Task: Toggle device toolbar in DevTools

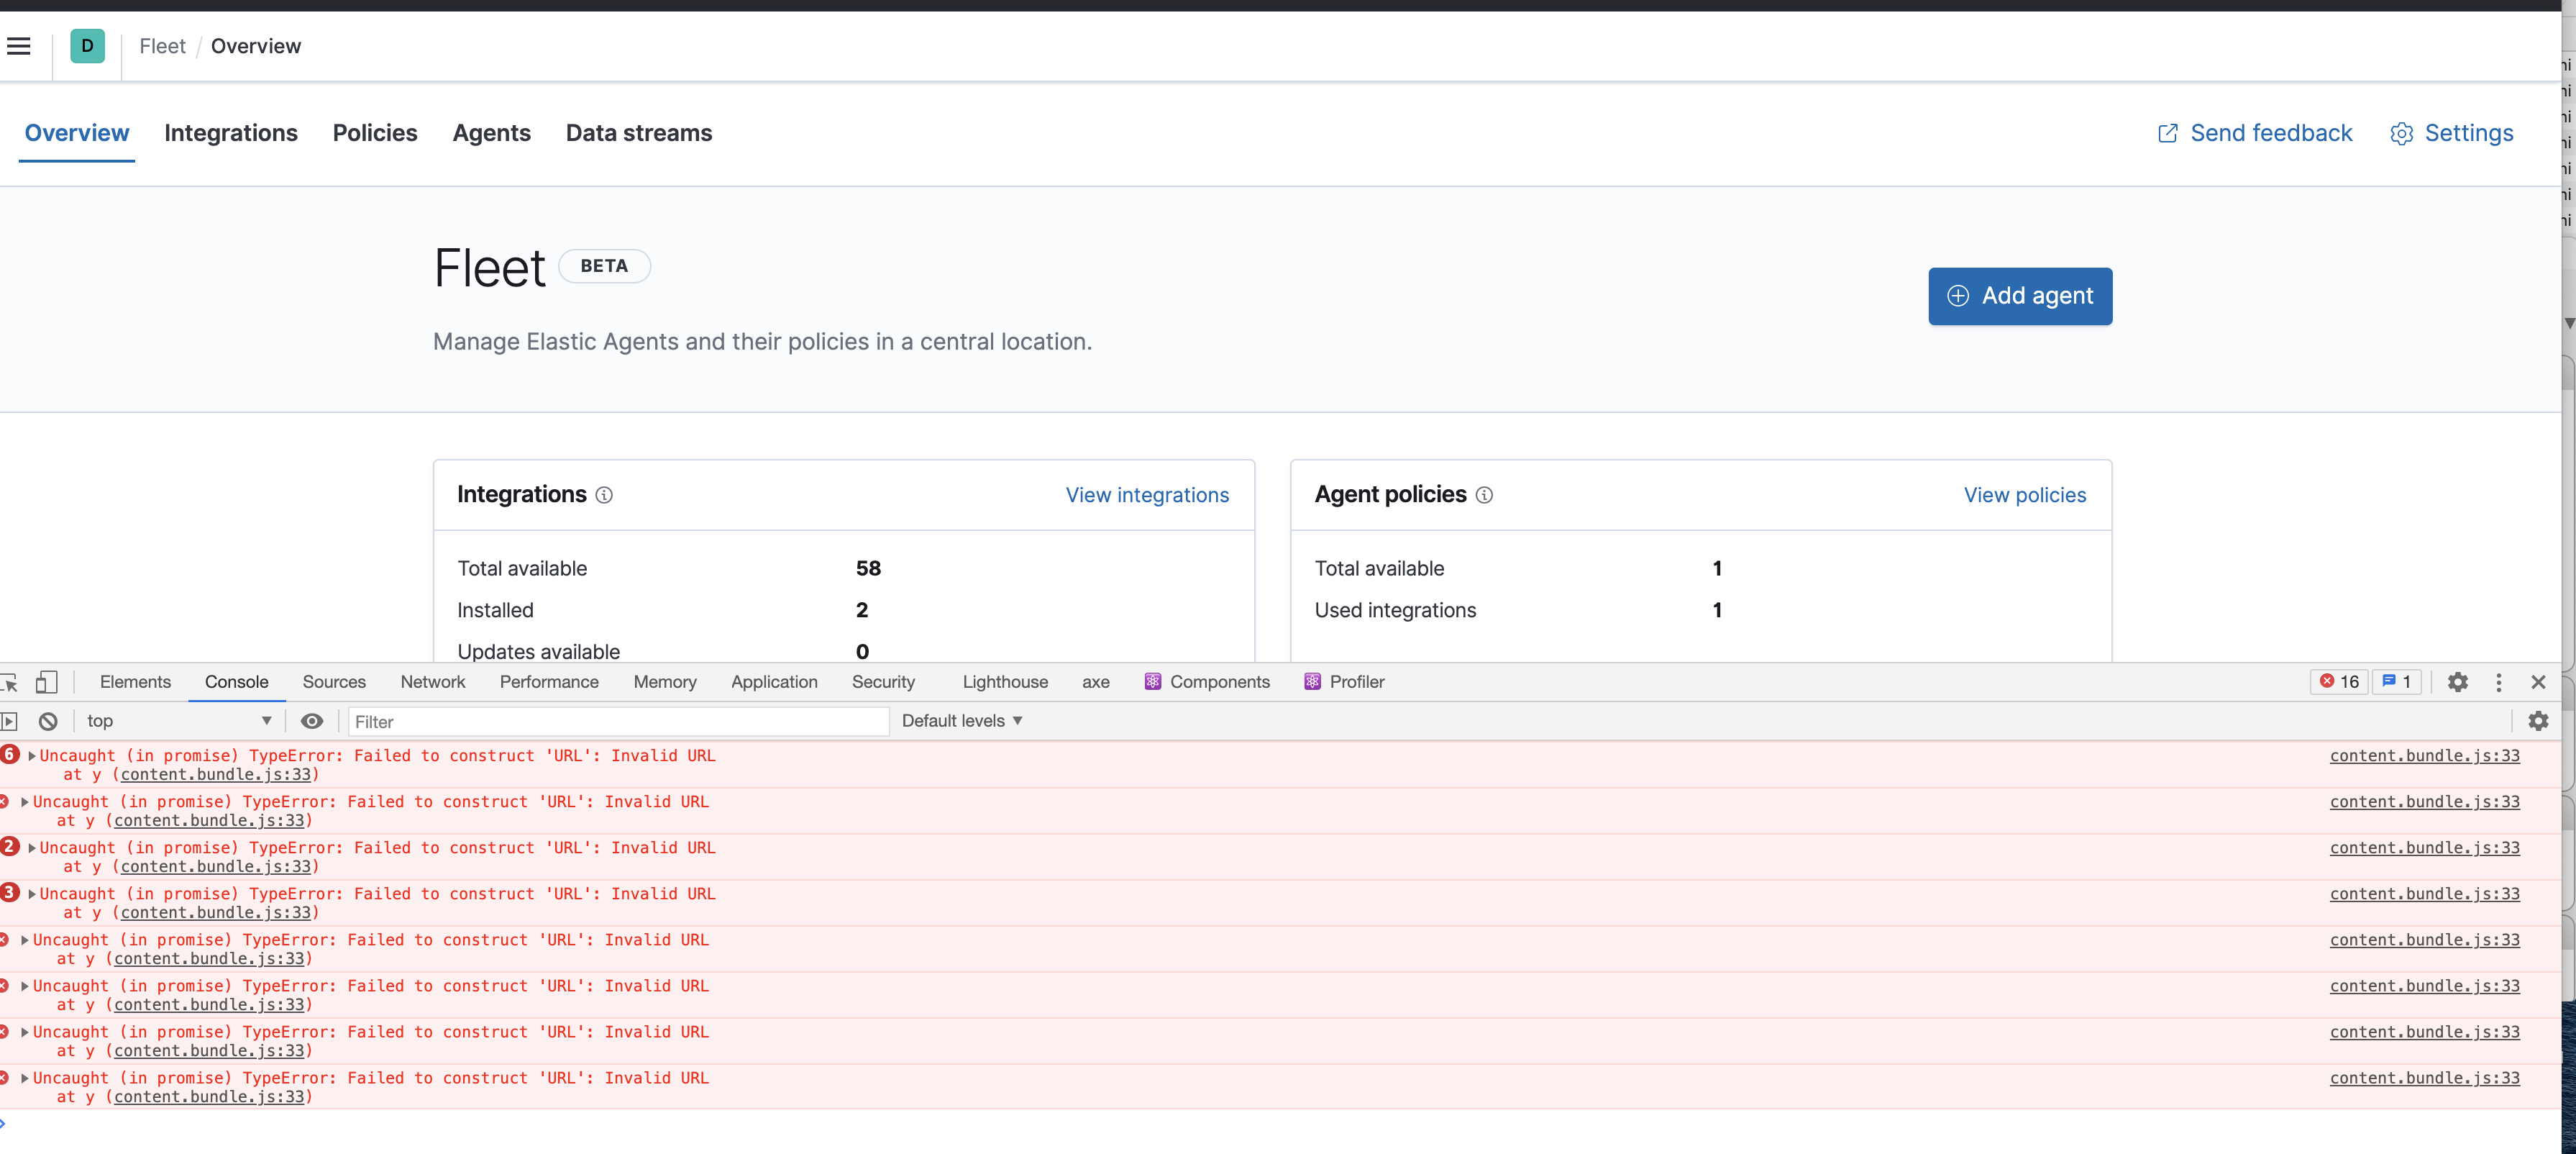Action: click(x=46, y=682)
